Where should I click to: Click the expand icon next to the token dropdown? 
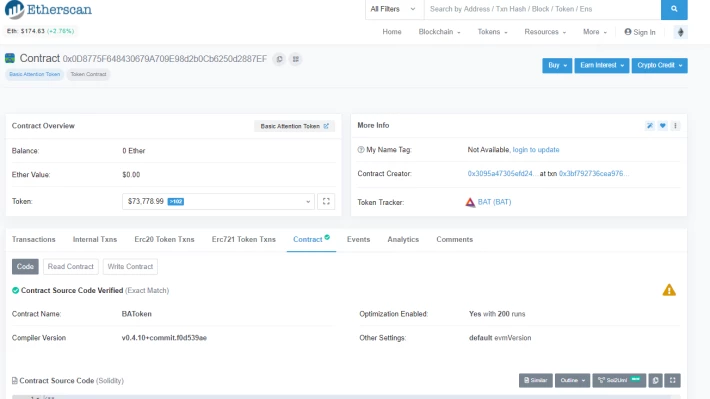pyautogui.click(x=326, y=202)
